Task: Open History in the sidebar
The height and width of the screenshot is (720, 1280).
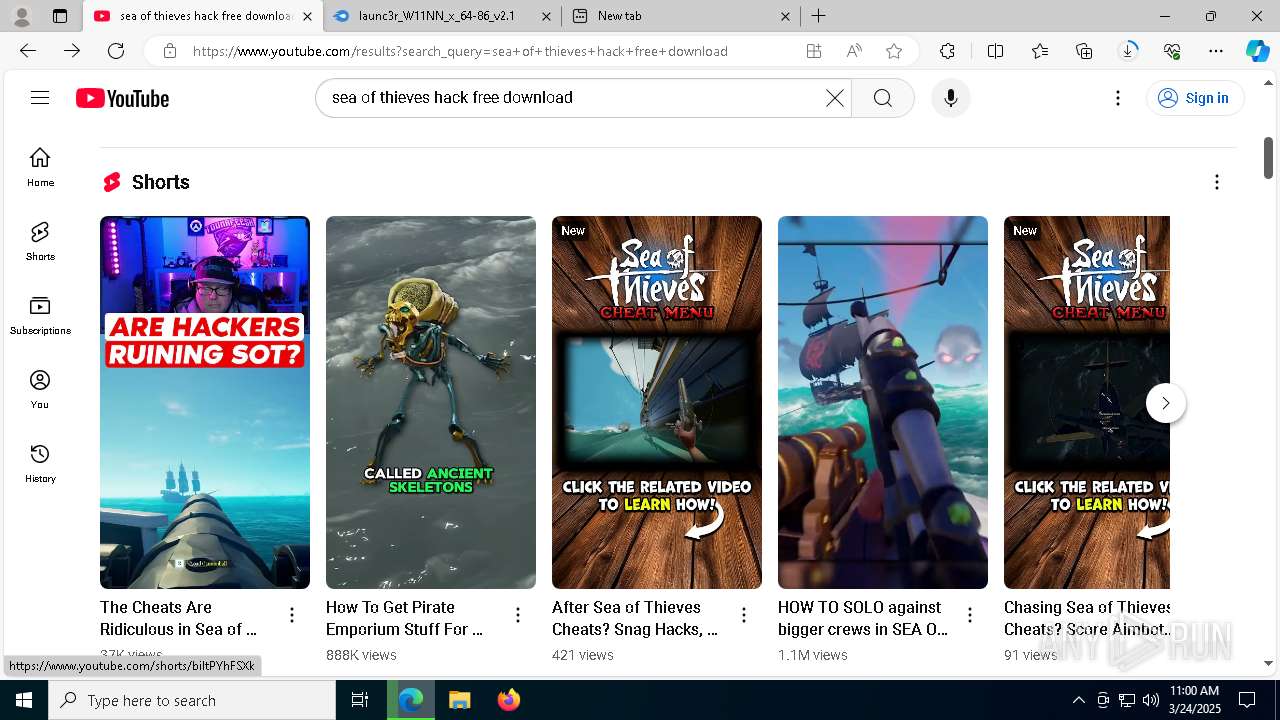Action: coord(40,463)
